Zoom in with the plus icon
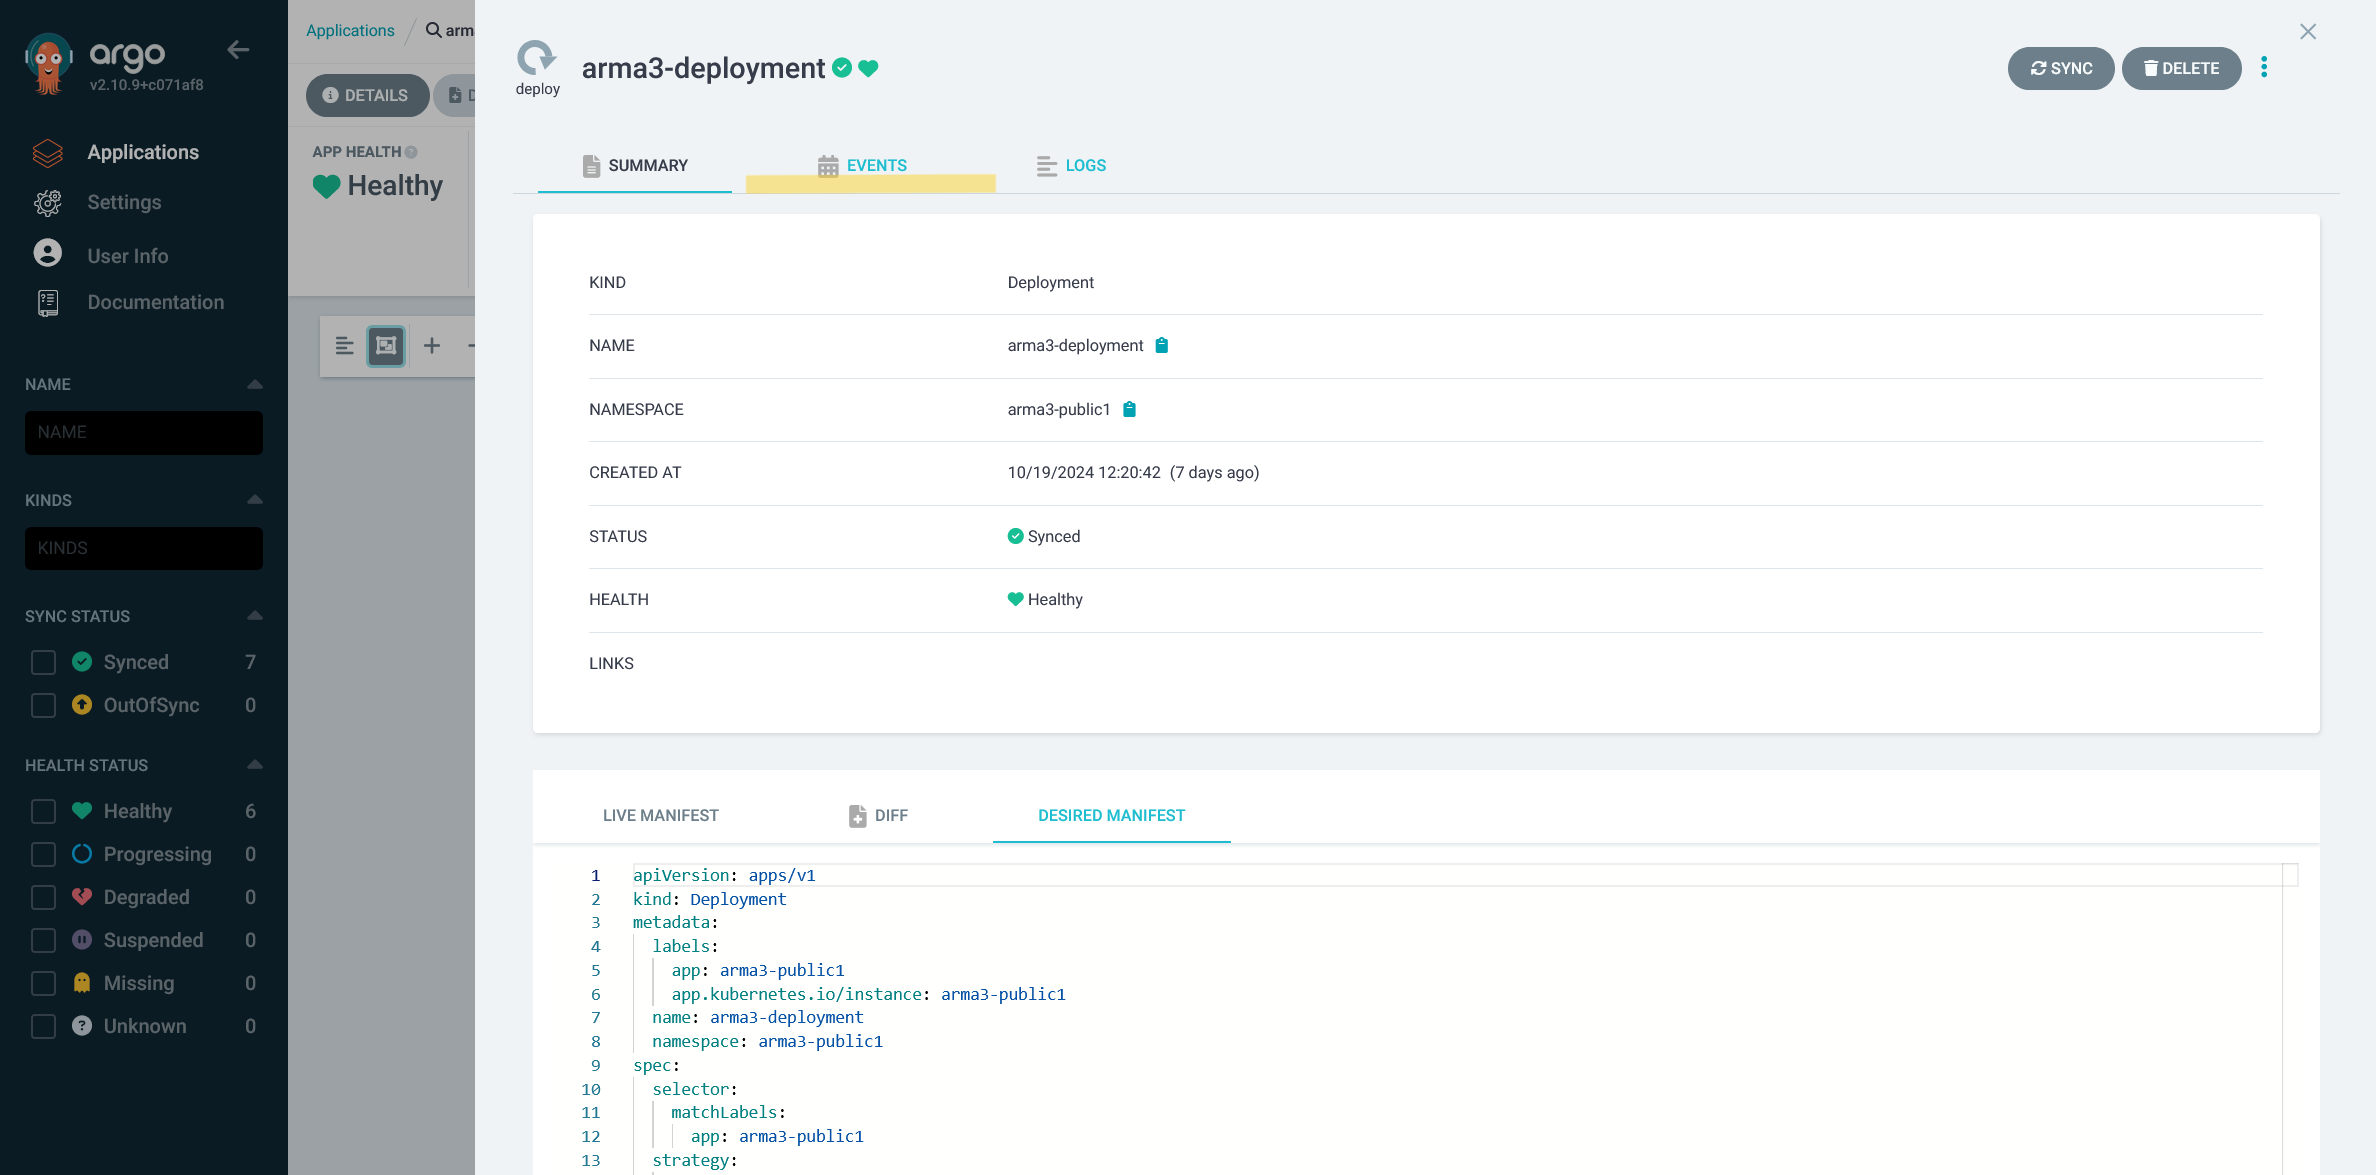 [432, 346]
